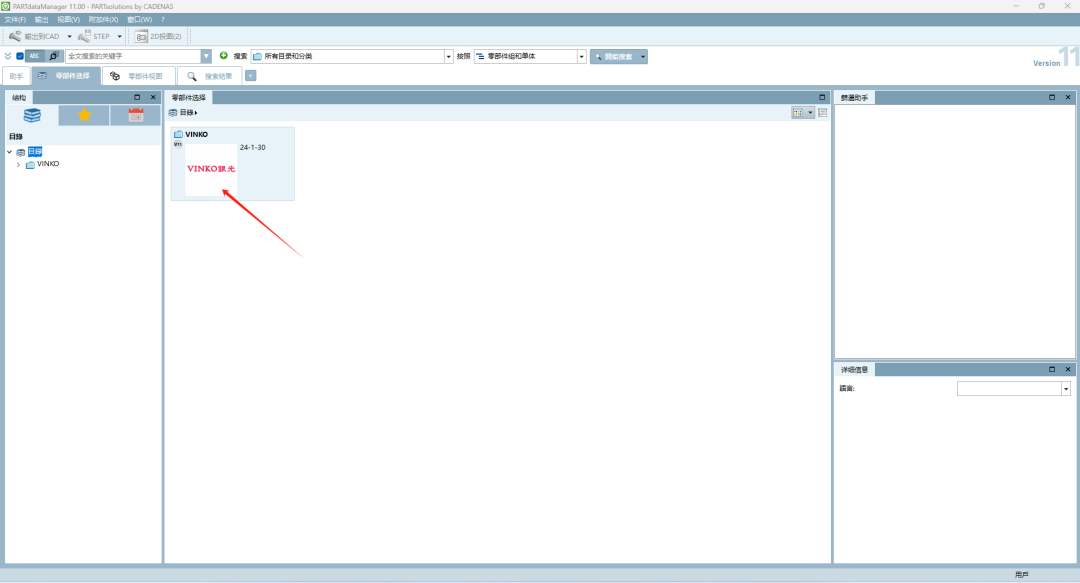Open the STEP format dropdown arrow
Viewport: 1080px width, 583px height.
(119, 37)
